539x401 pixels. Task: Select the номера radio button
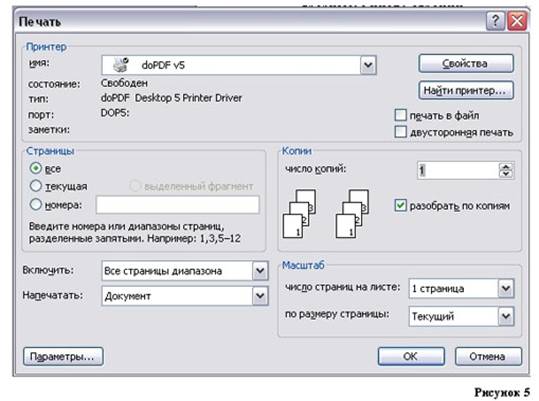35,204
